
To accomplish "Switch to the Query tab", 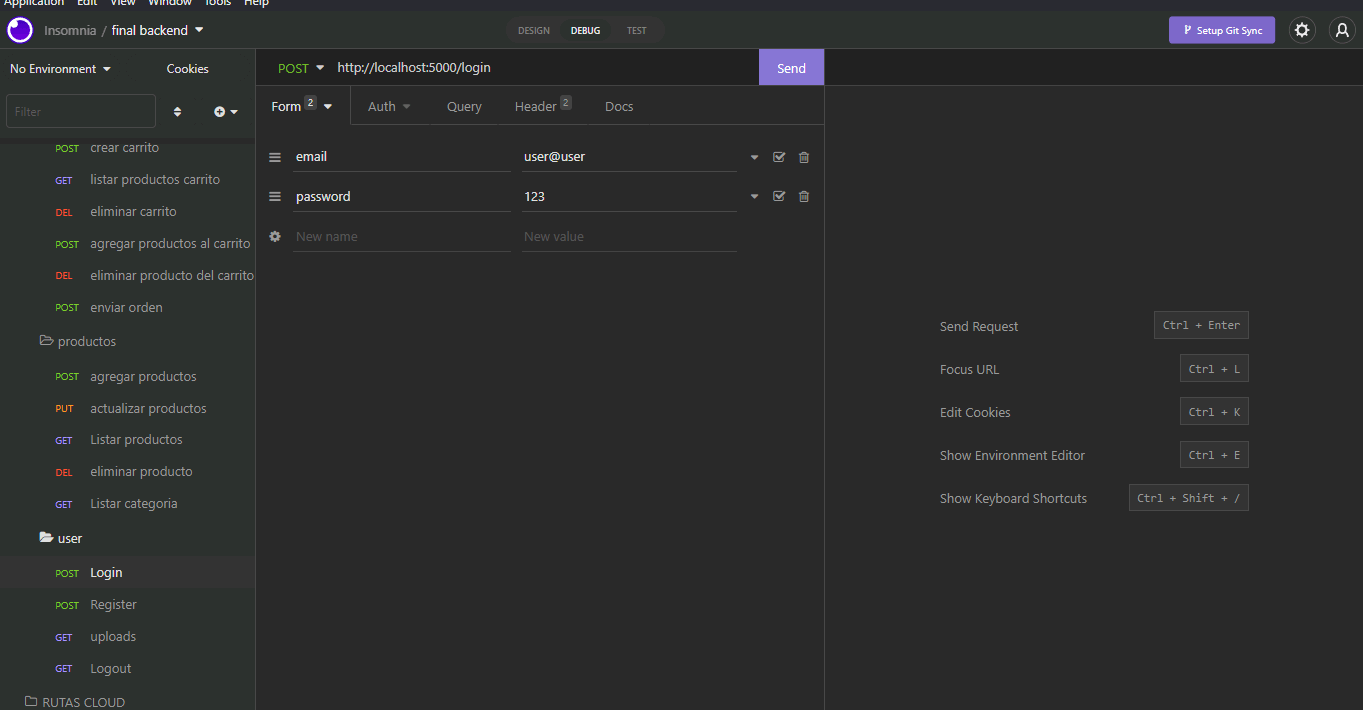I will point(464,105).
